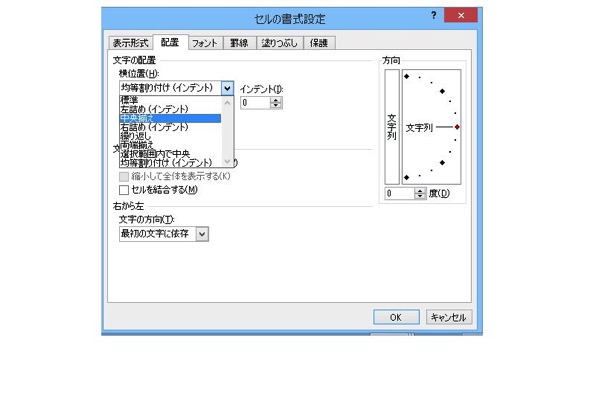Click the help question mark icon
The image size is (599, 419).
coord(434,15)
